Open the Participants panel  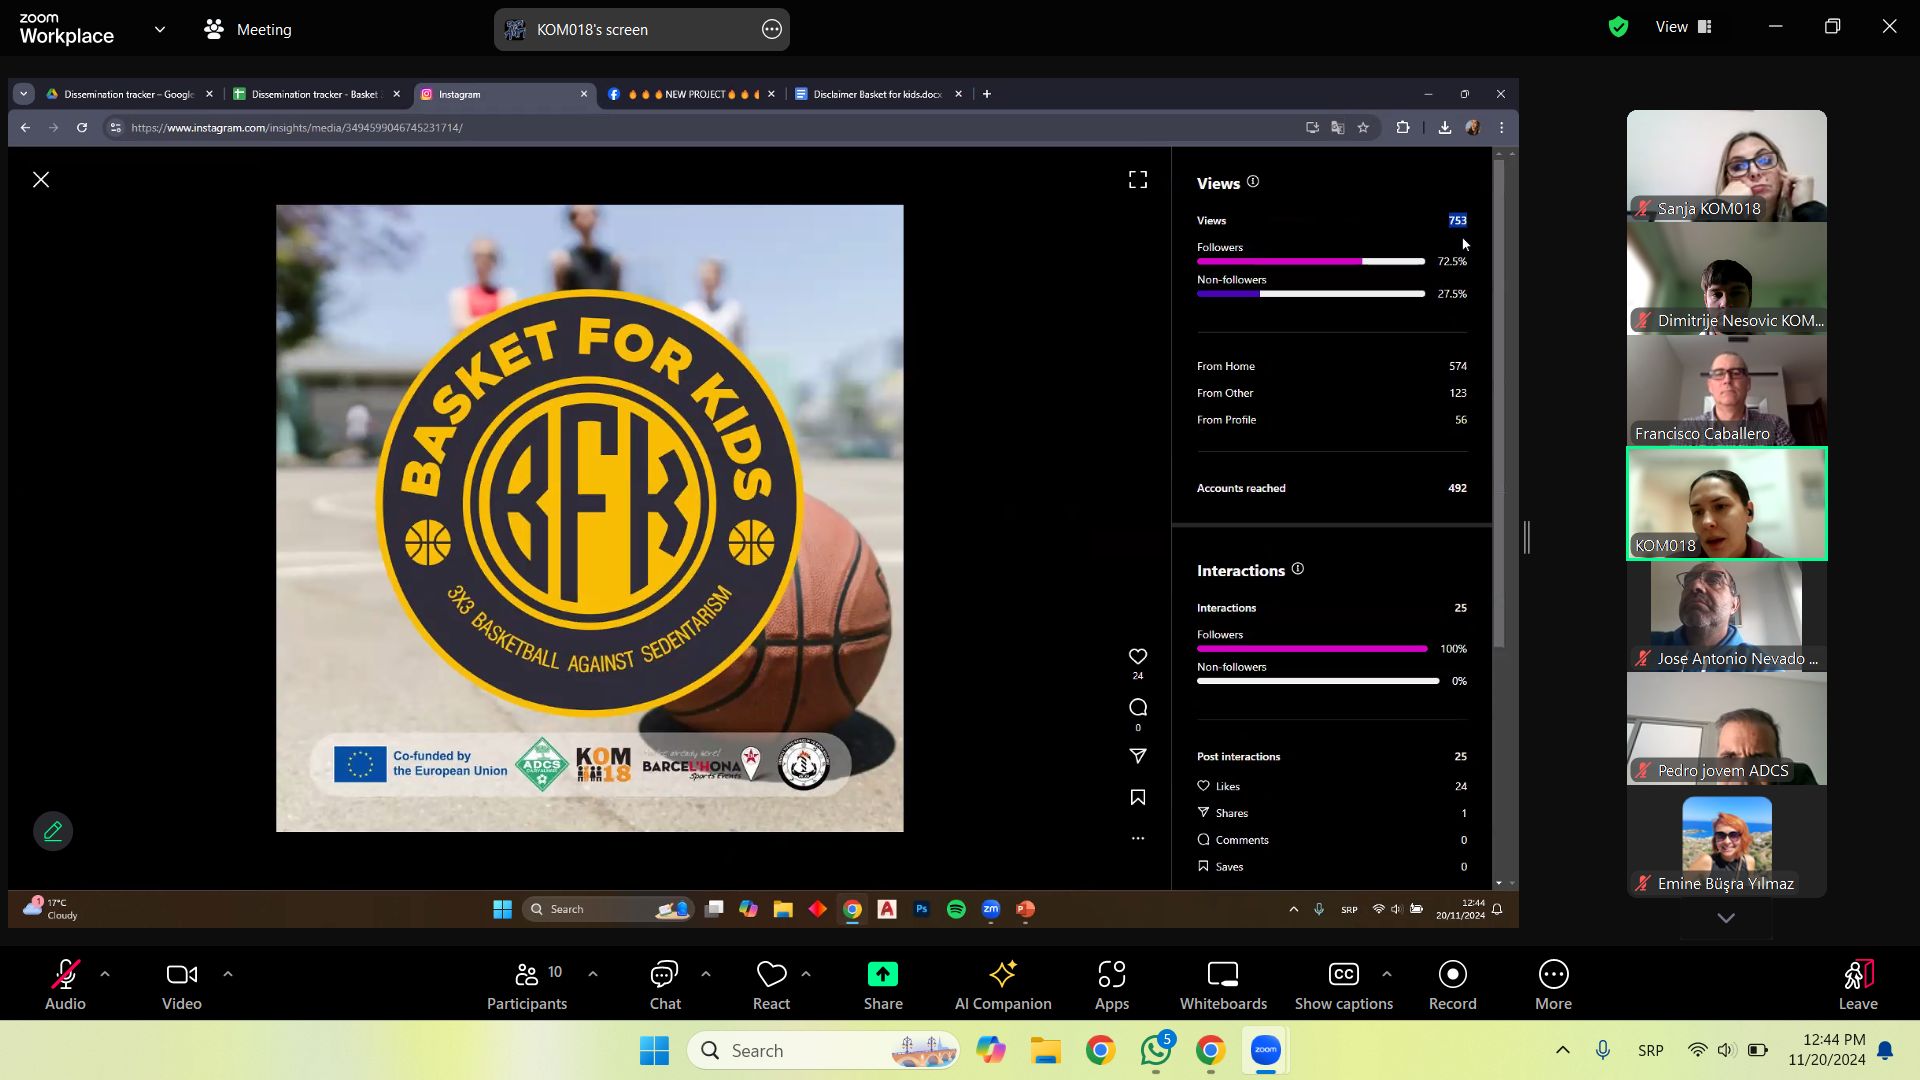tap(527, 985)
